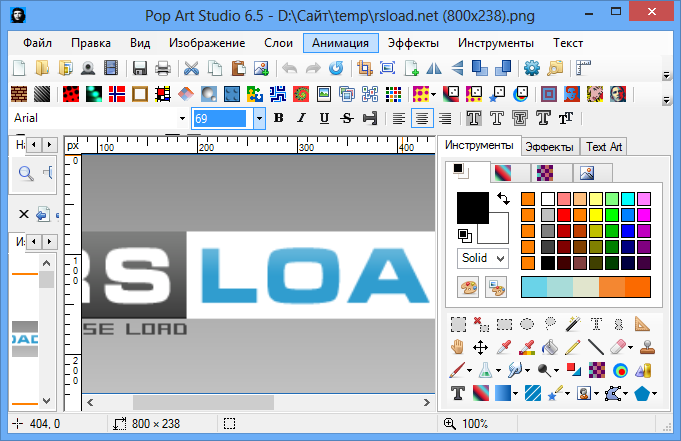This screenshot has width=681, height=441.
Task: Click the Print icon in toolbar
Action: 163,68
